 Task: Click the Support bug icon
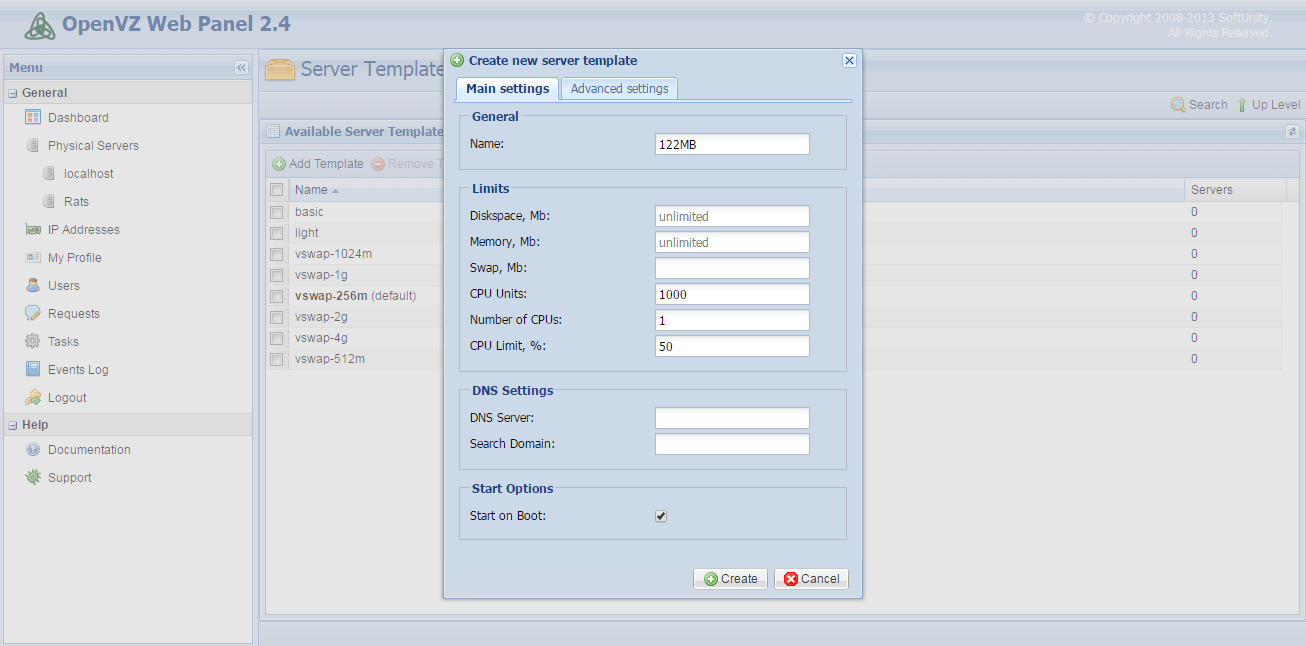click(33, 478)
